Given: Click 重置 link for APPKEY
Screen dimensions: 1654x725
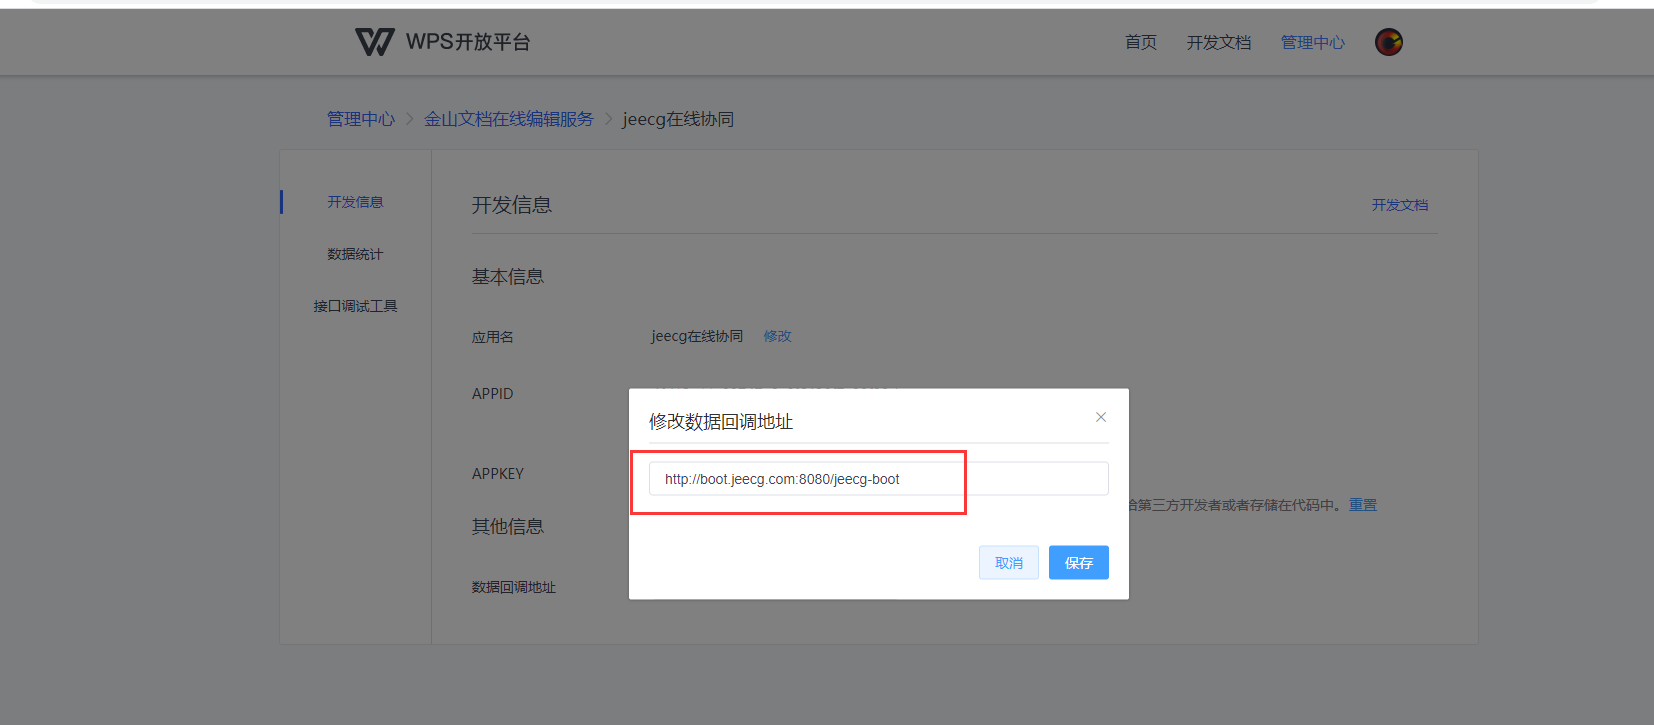Looking at the screenshot, I should [x=1363, y=505].
